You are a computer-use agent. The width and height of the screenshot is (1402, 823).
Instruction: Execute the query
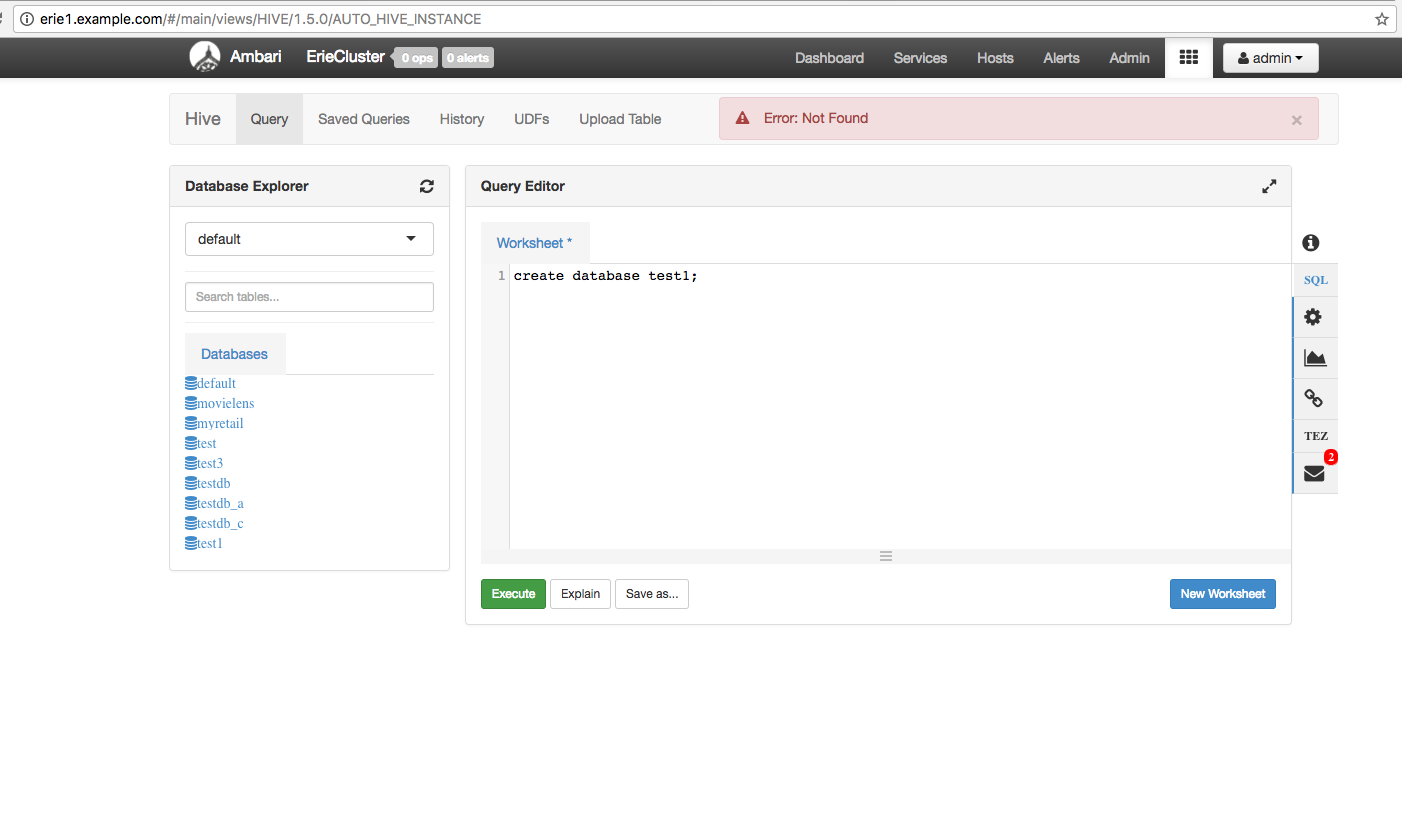coord(513,594)
